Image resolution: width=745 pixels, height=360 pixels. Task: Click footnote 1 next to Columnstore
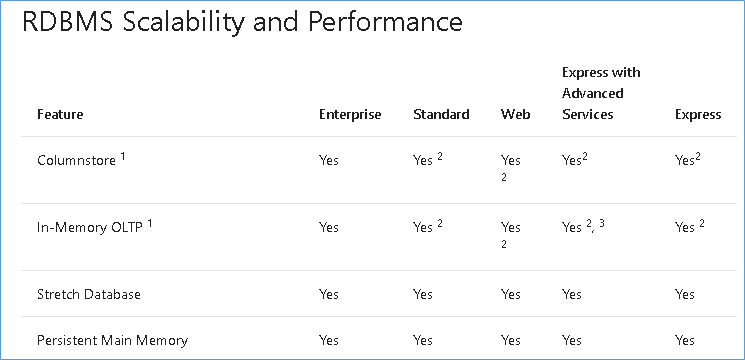coord(123,157)
